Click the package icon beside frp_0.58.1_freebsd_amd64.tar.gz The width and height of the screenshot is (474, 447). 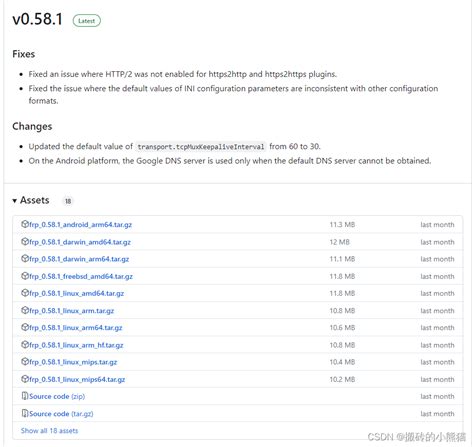25,276
